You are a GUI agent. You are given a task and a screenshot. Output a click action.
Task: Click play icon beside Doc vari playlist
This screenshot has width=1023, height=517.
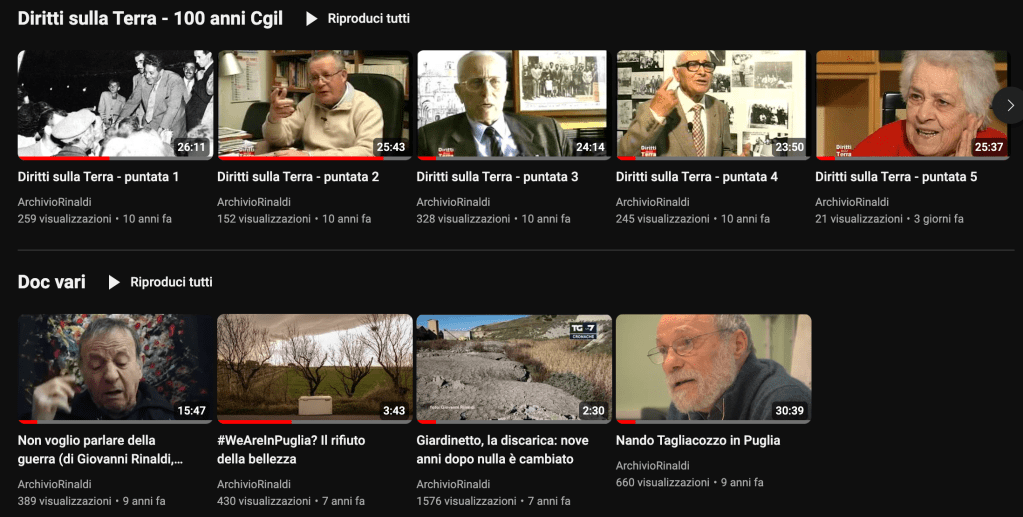(x=115, y=283)
